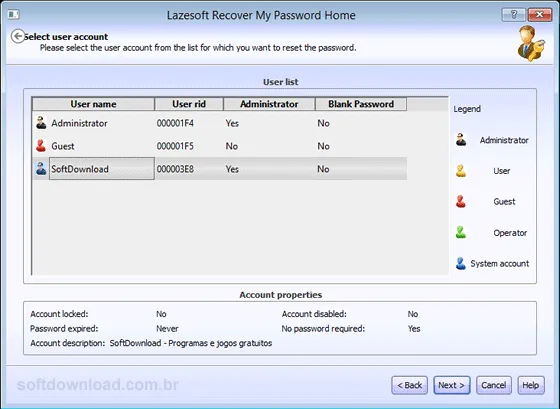This screenshot has width=560, height=409.
Task: Open Help from the bottom buttons
Action: click(531, 385)
